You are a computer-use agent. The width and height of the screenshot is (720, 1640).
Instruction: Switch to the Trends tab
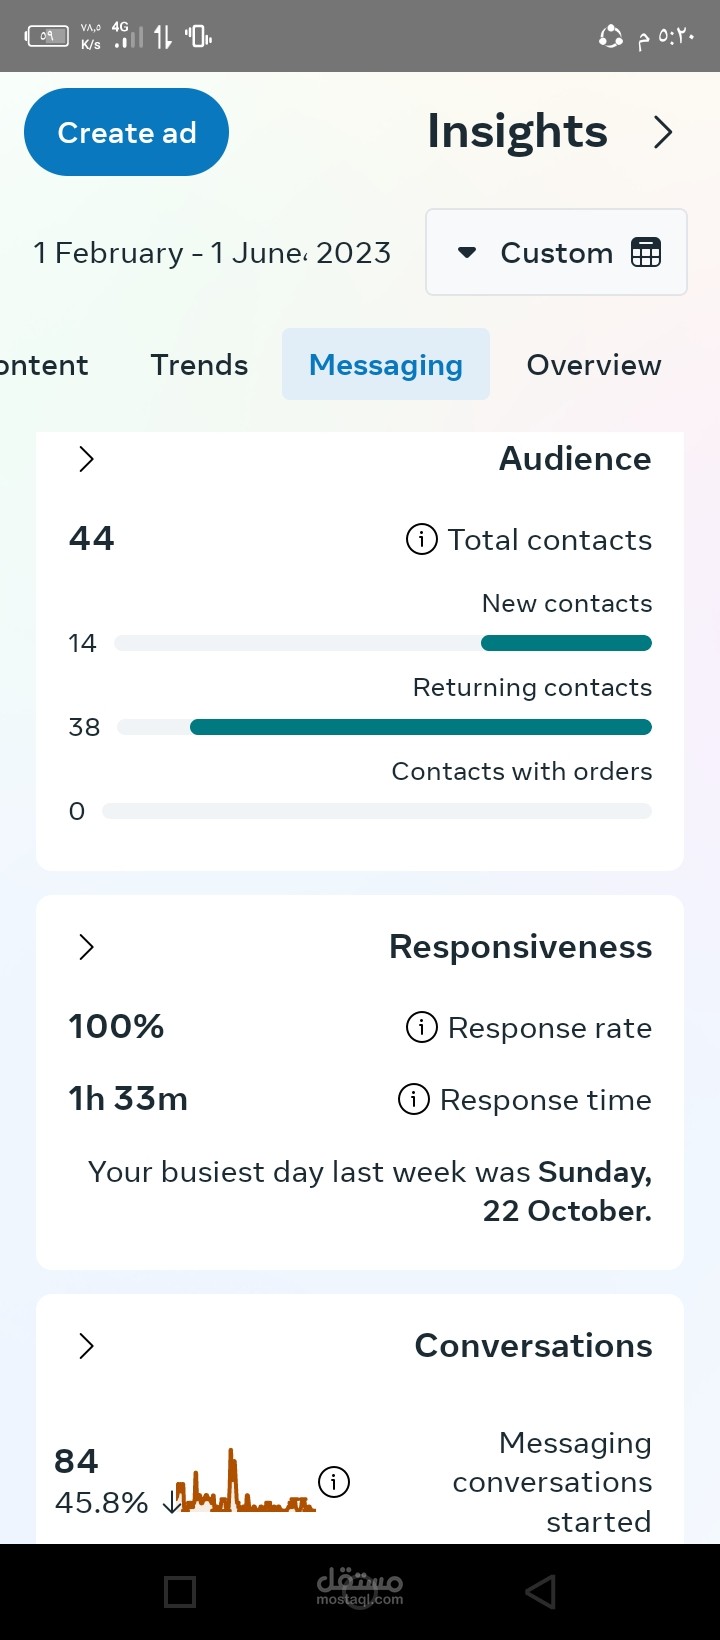(199, 365)
